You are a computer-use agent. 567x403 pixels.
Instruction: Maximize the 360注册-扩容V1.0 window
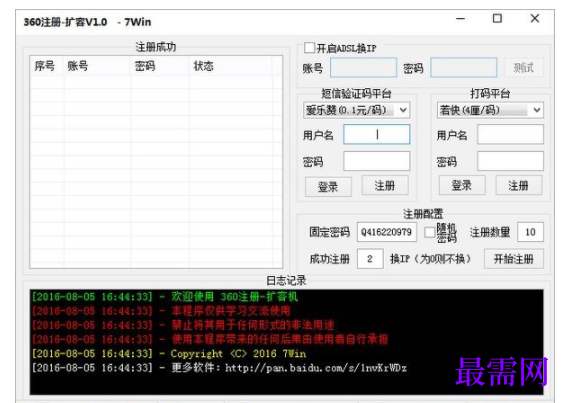[497, 18]
